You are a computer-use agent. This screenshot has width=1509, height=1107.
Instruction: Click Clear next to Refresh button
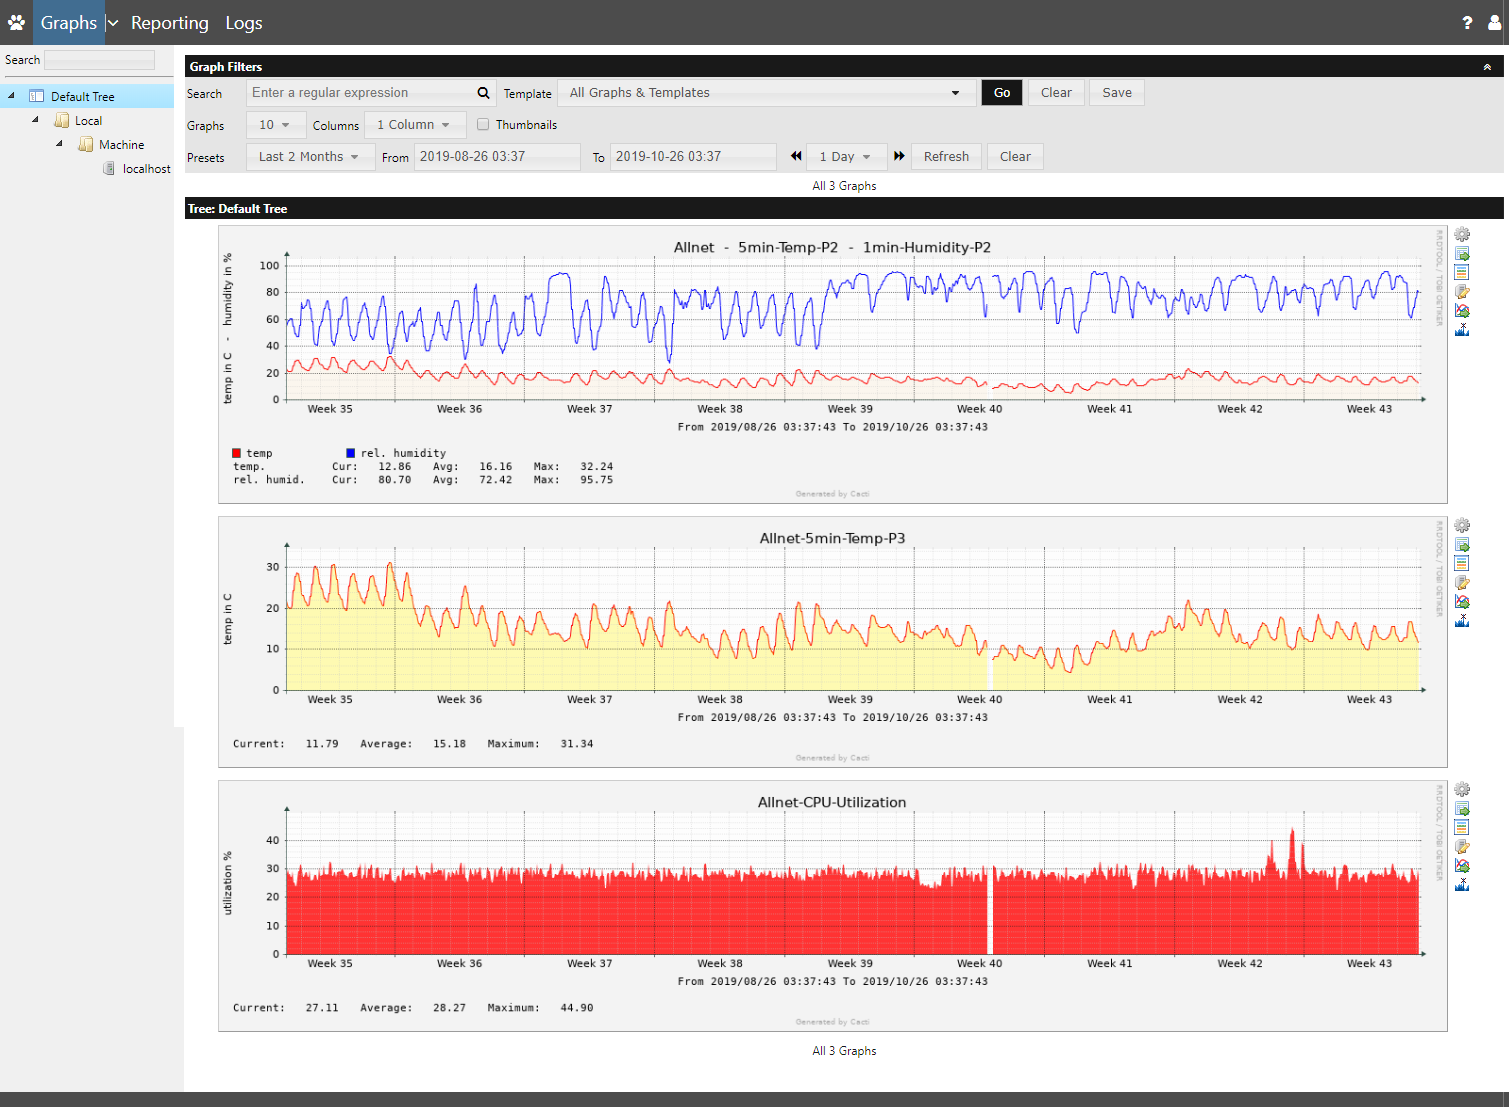coord(1015,157)
